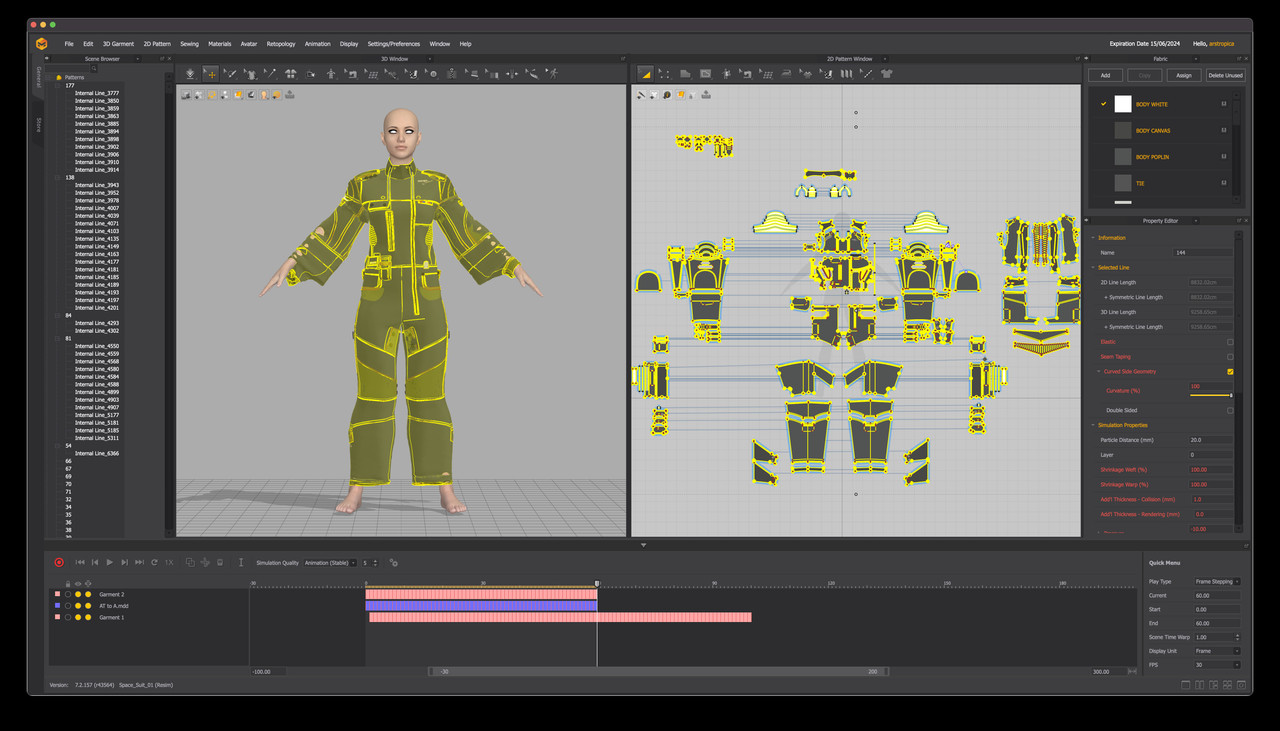Click the Assign button in the Fabric panel
Screen dimensions: 1280x731
click(x=1183, y=75)
